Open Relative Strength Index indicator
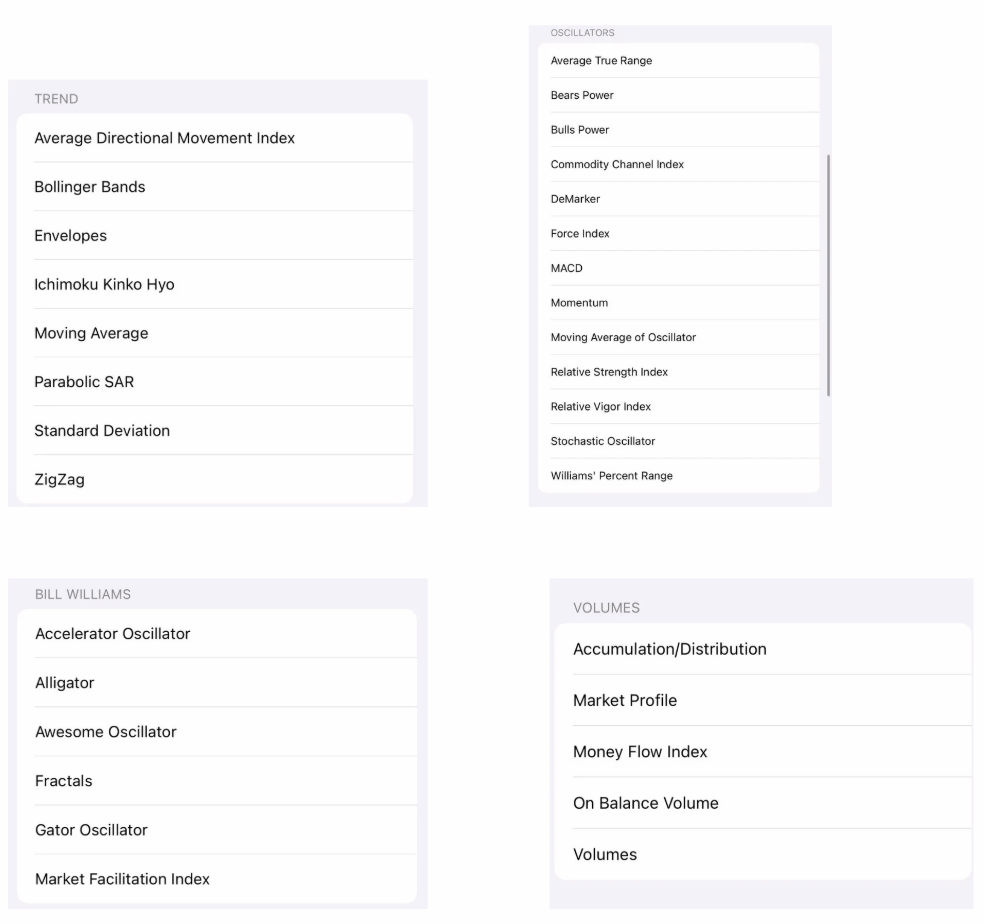 point(609,372)
